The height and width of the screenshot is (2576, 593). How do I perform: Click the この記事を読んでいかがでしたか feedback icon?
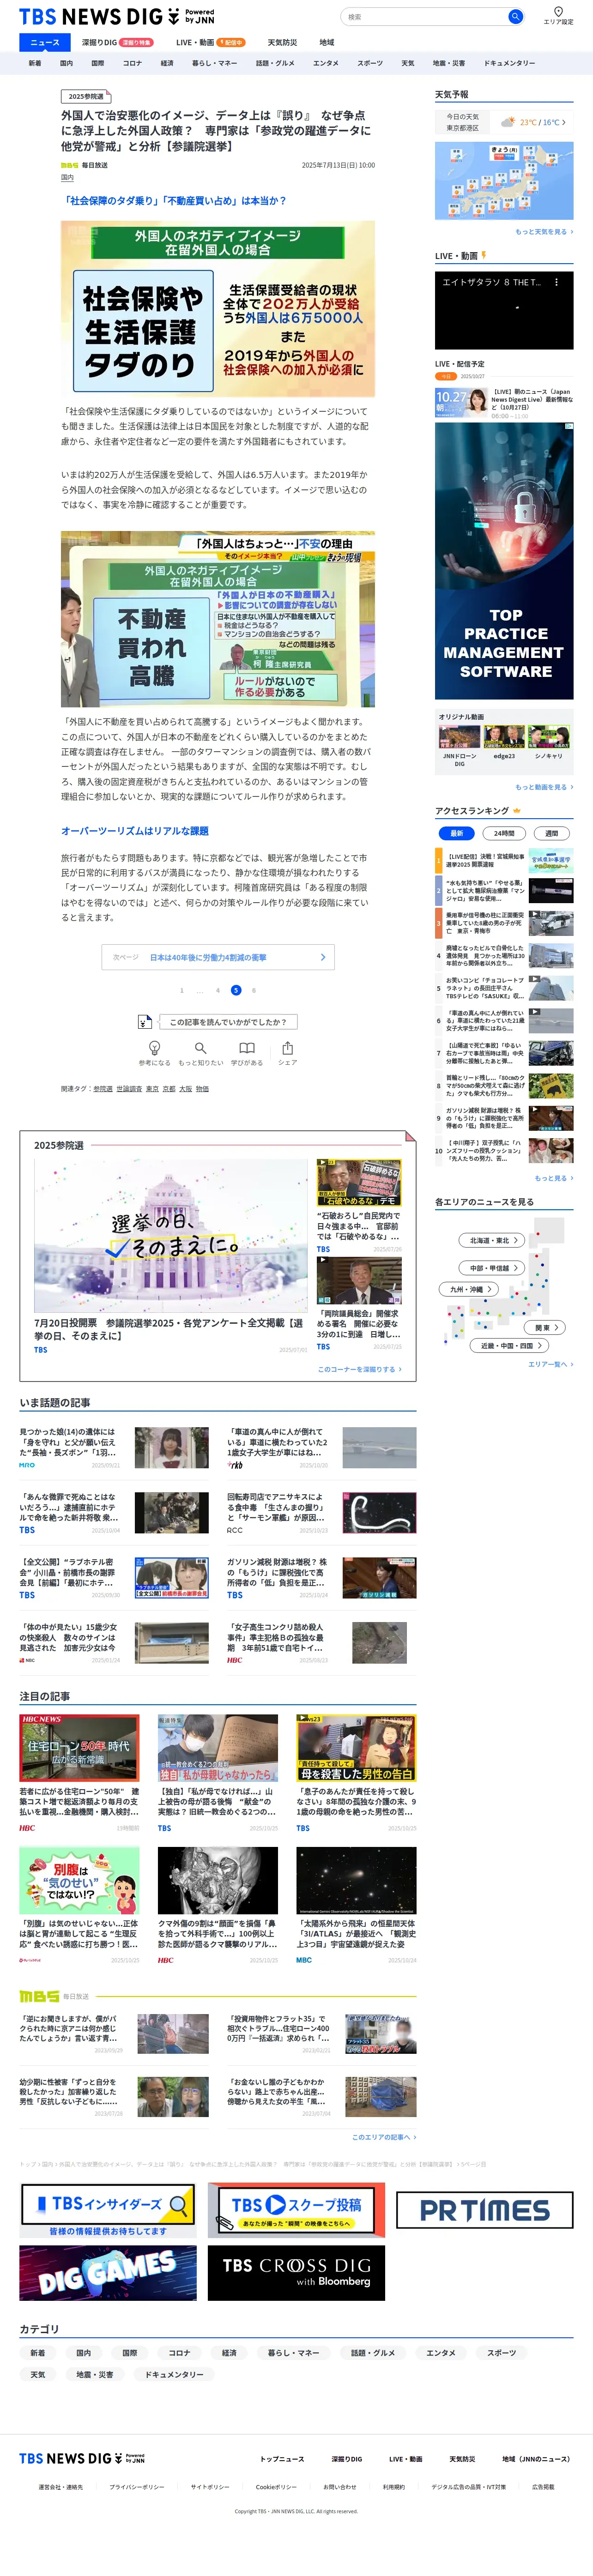click(x=145, y=1022)
